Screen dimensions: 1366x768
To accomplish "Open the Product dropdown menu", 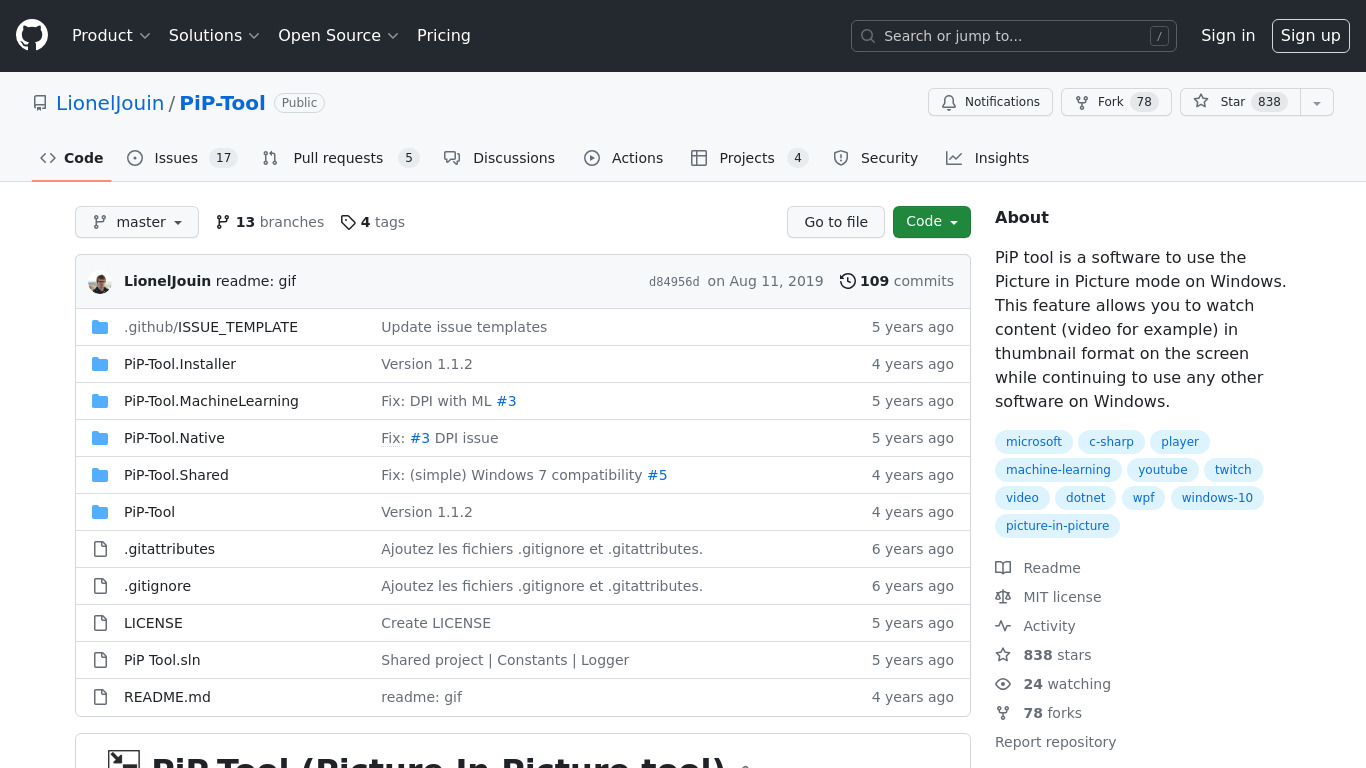I will (111, 35).
